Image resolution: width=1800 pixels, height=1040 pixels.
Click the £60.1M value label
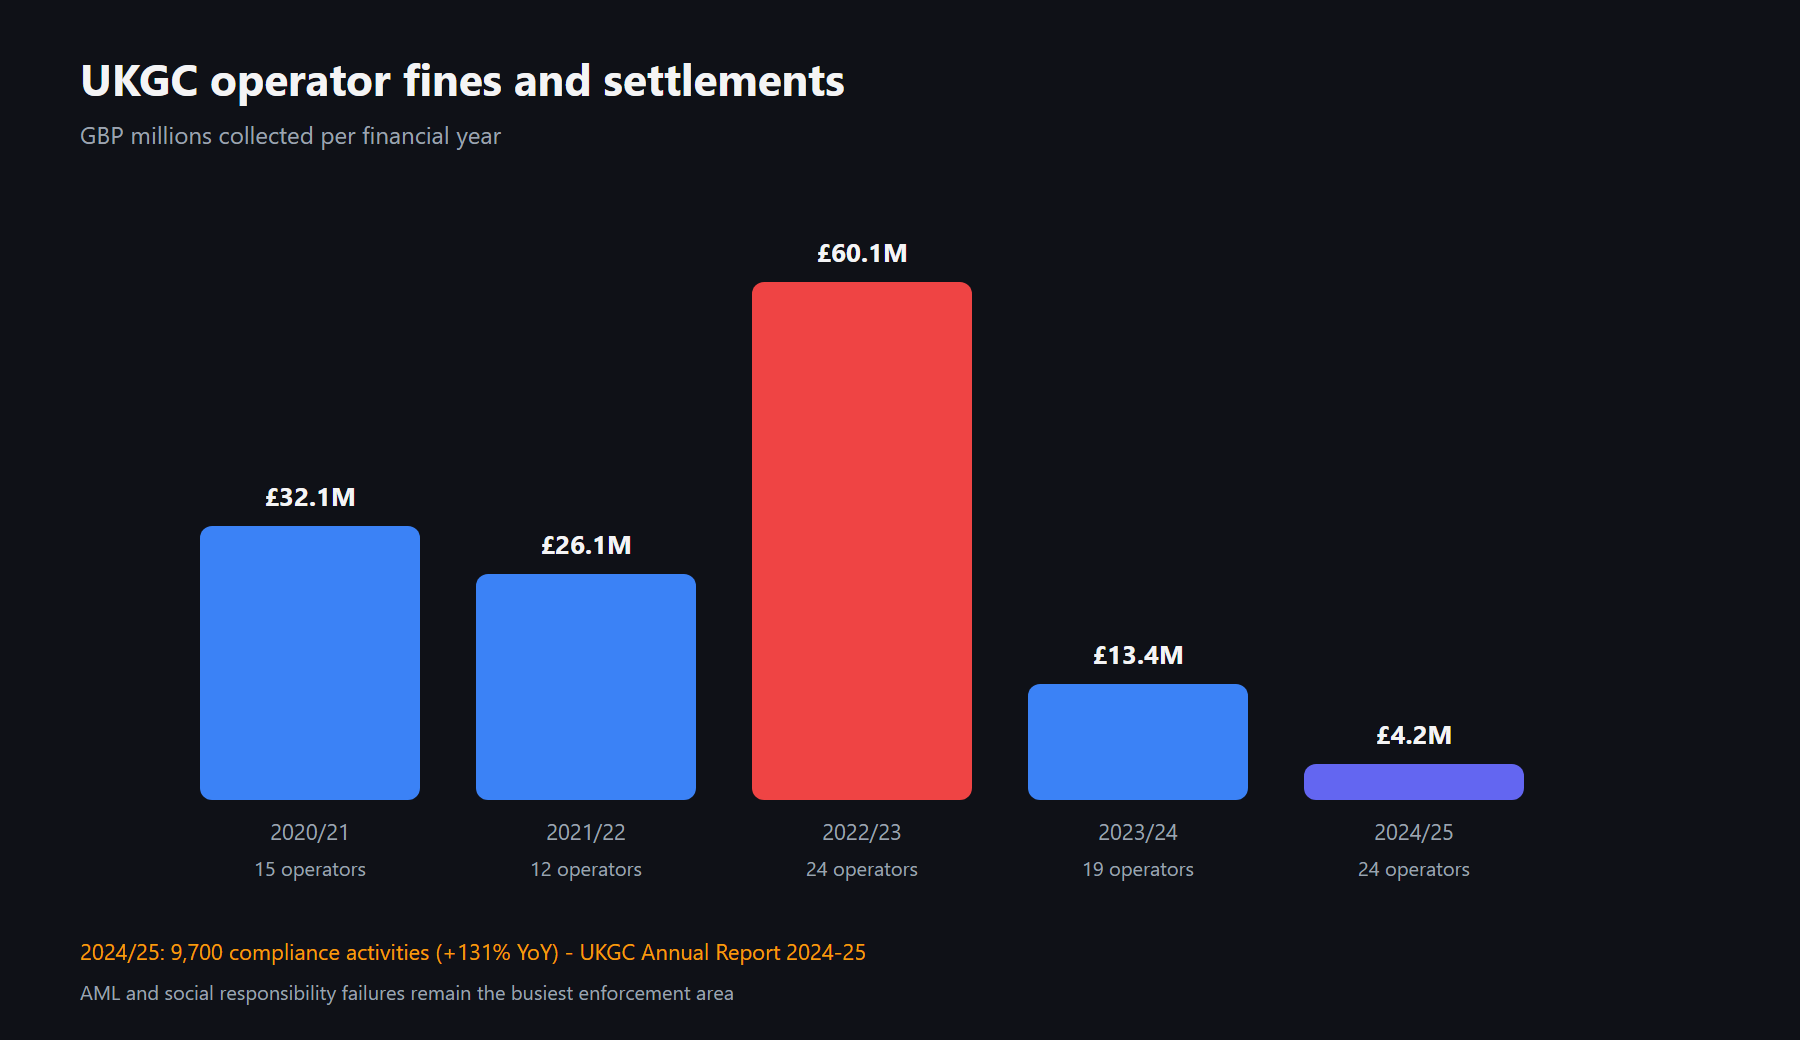(862, 253)
